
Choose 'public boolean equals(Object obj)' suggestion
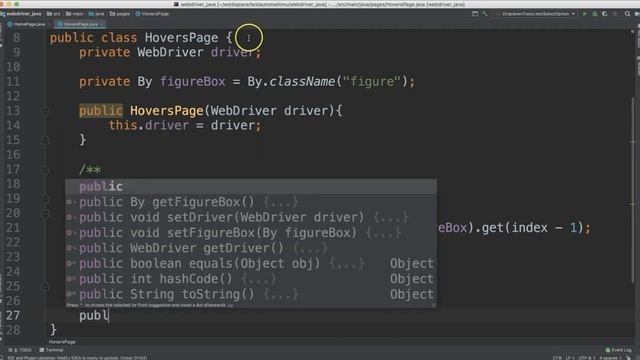(x=251, y=263)
